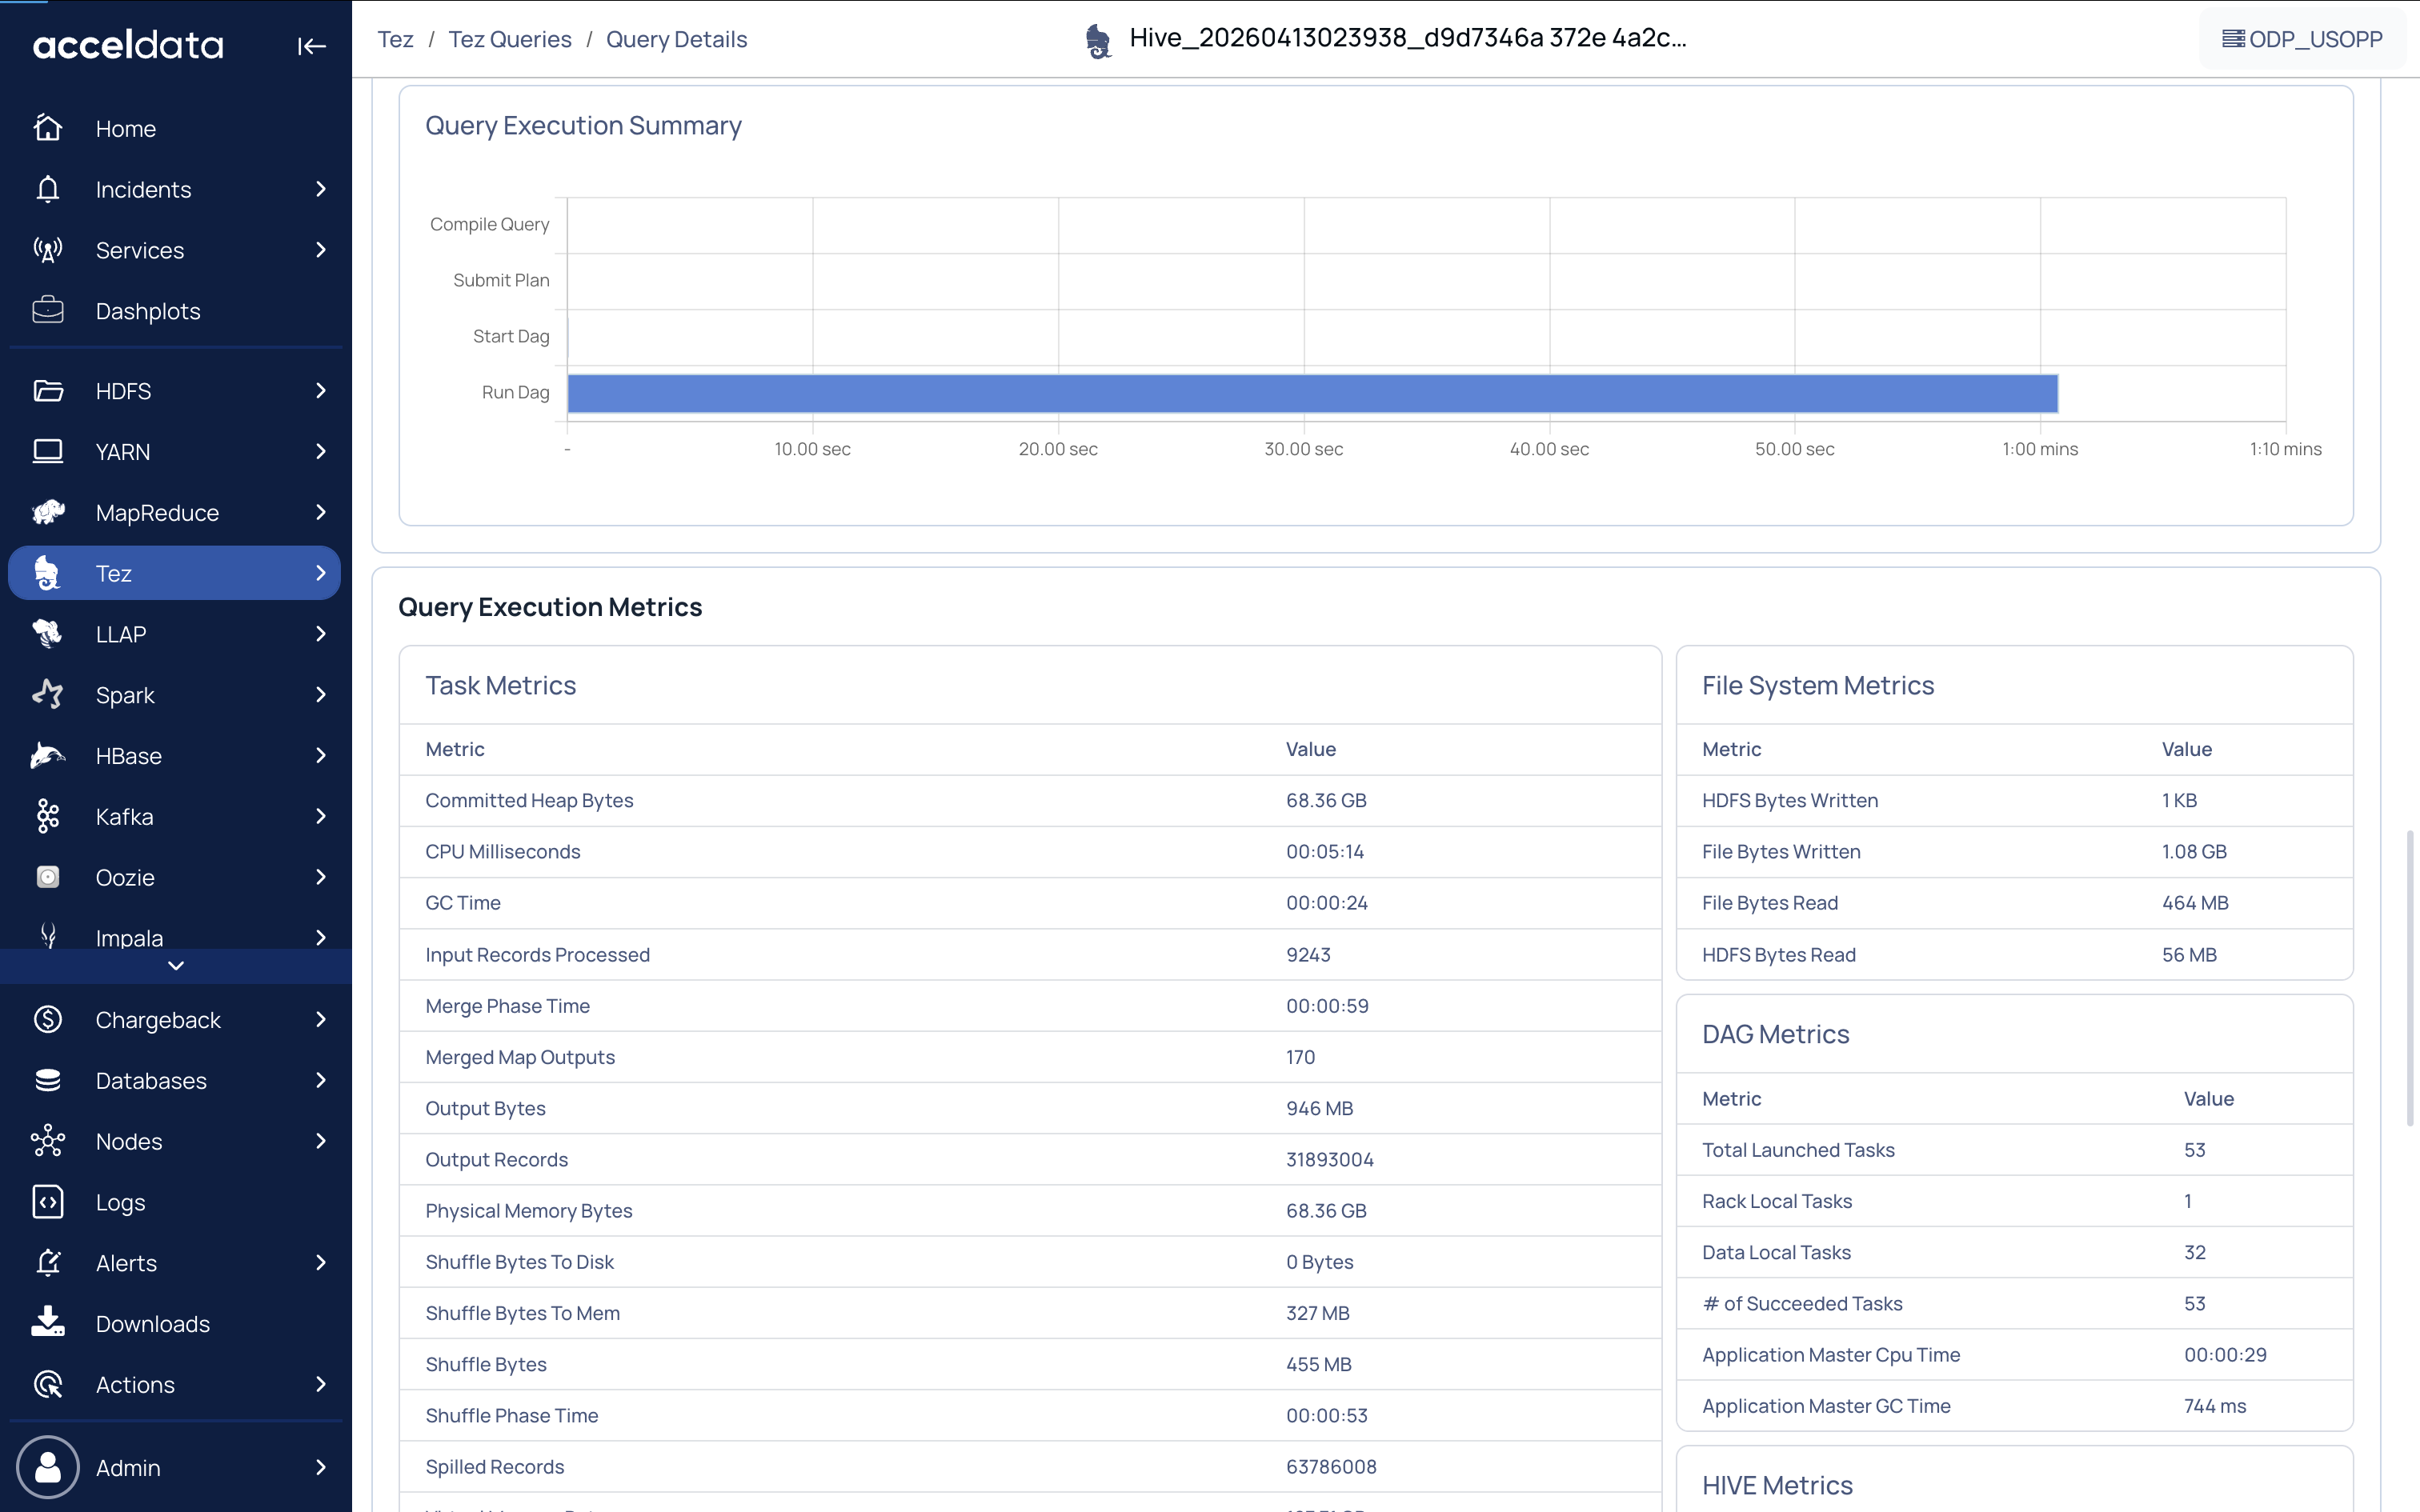Go to Tez breadcrumb link
The width and height of the screenshot is (2420, 1512).
tap(395, 39)
